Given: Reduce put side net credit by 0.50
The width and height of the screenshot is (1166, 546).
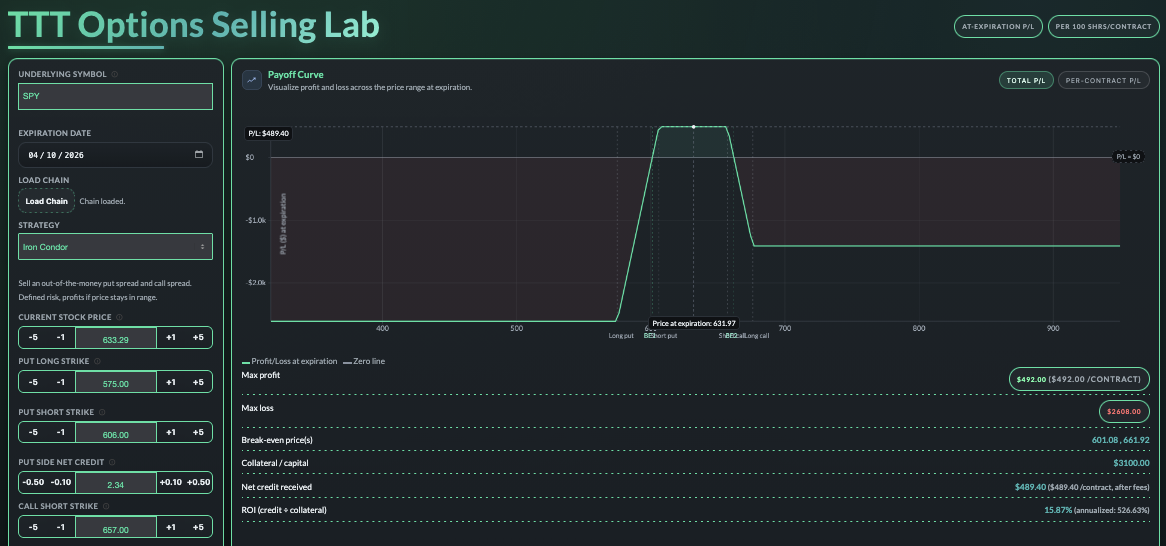Looking at the screenshot, I should (x=33, y=483).
